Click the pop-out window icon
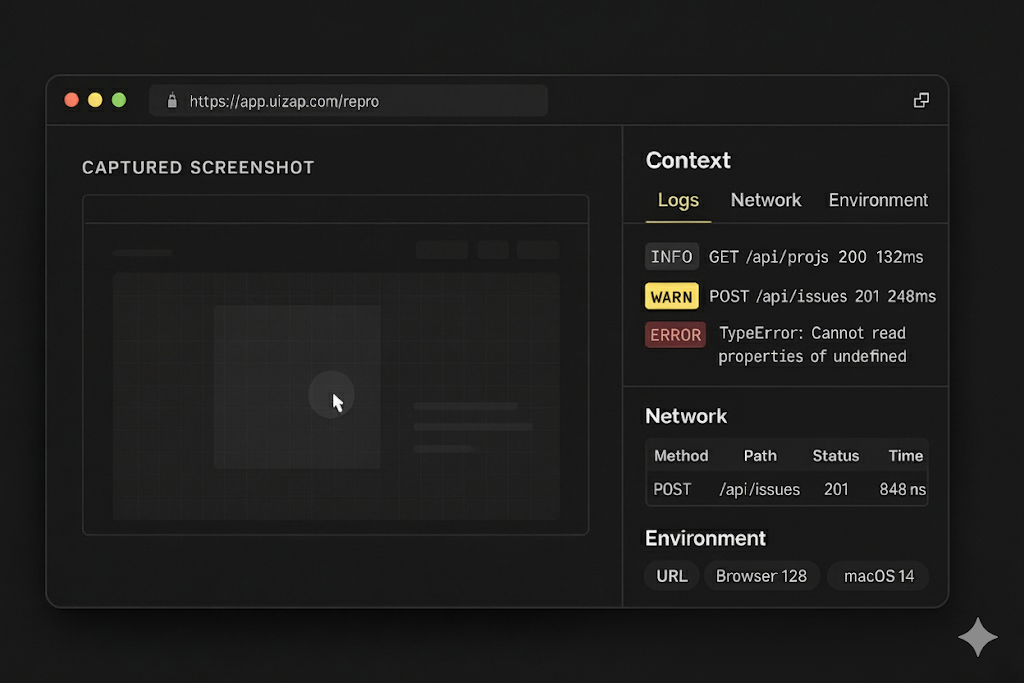The height and width of the screenshot is (683, 1024). tap(920, 100)
